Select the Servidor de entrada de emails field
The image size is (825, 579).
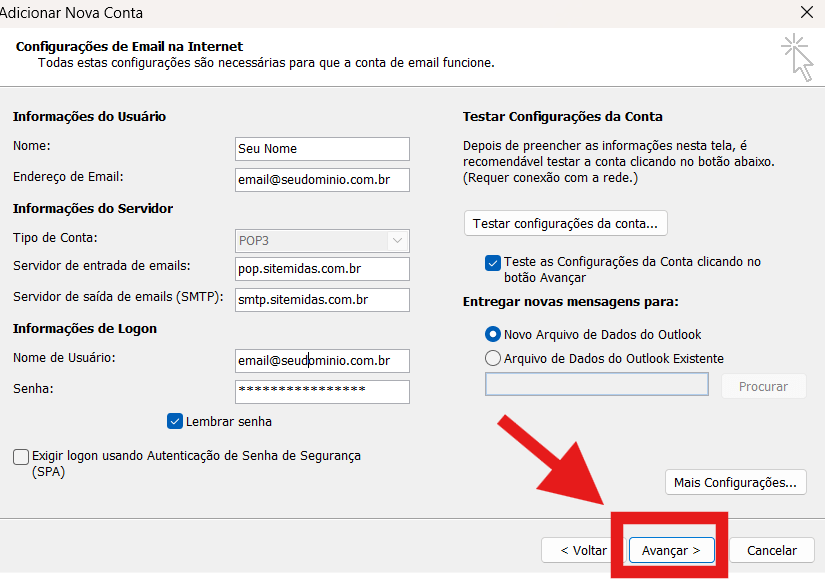click(x=322, y=269)
